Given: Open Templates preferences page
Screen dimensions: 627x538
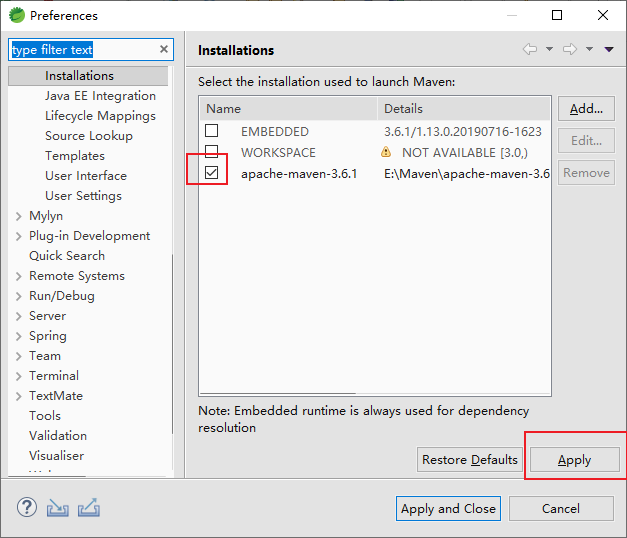Looking at the screenshot, I should (75, 156).
